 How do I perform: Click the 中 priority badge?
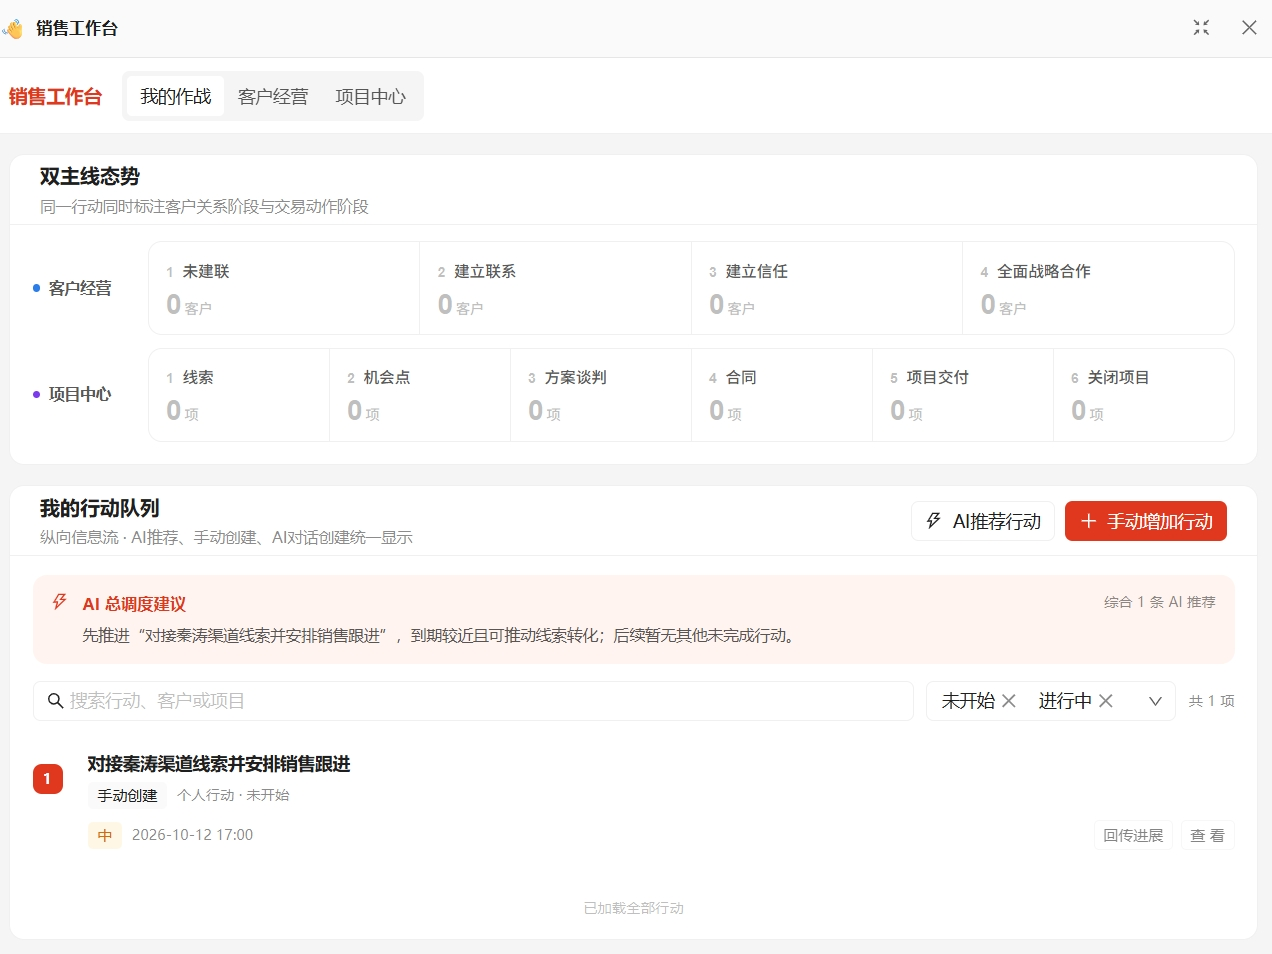105,835
